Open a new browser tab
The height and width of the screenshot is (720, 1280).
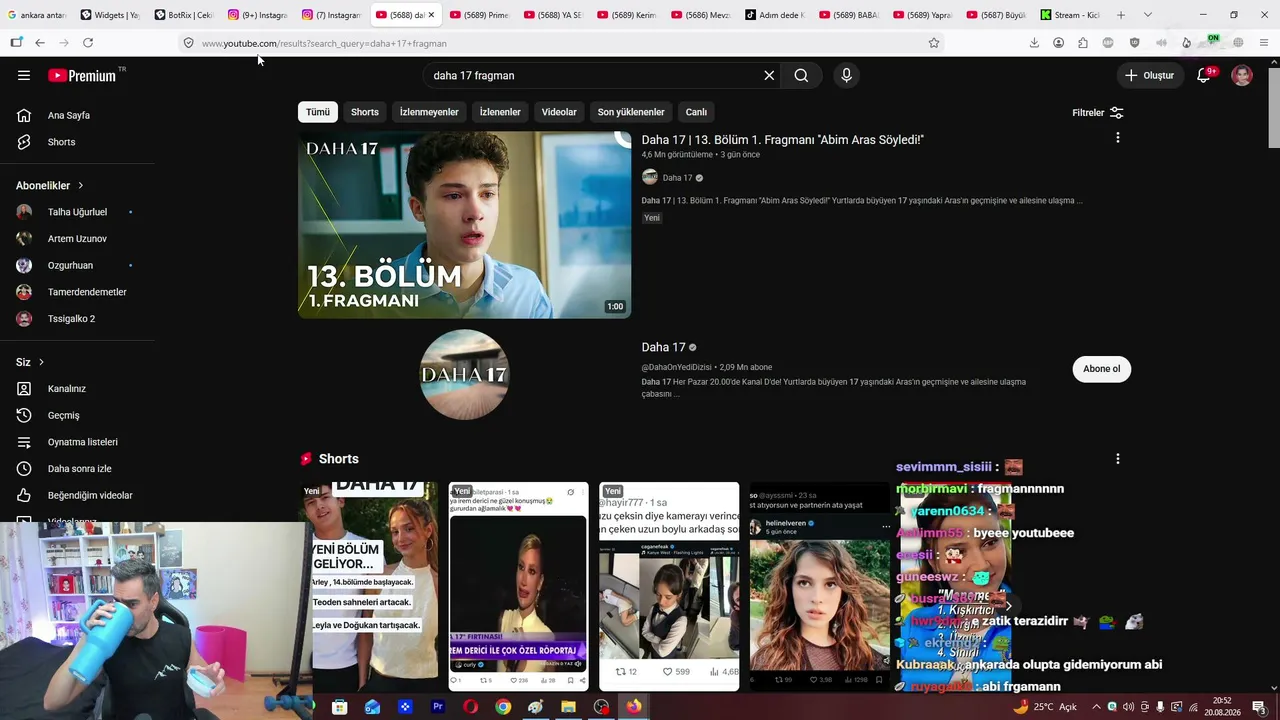tap(1121, 15)
